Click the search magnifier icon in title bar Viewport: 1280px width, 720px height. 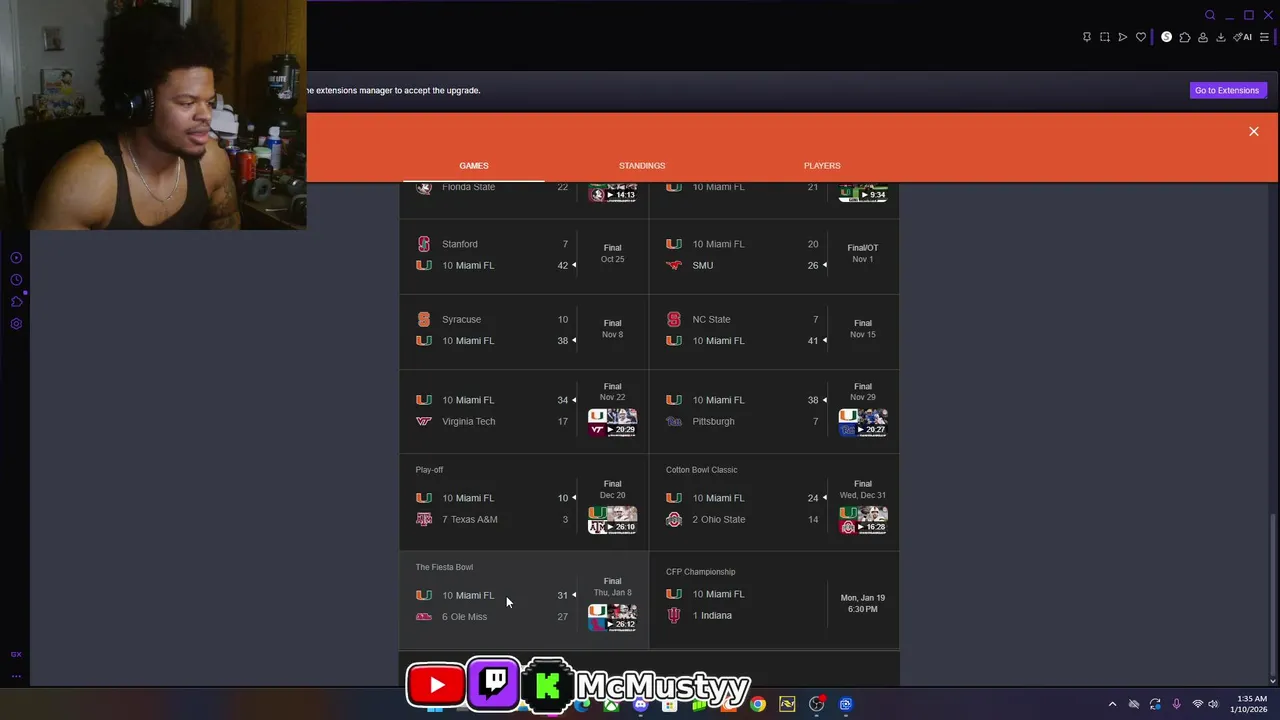(x=1210, y=15)
